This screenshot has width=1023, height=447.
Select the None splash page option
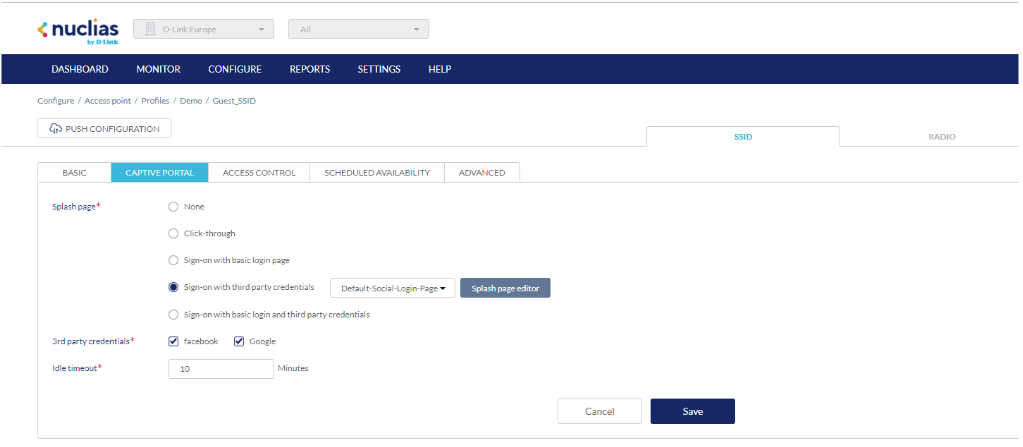174,206
